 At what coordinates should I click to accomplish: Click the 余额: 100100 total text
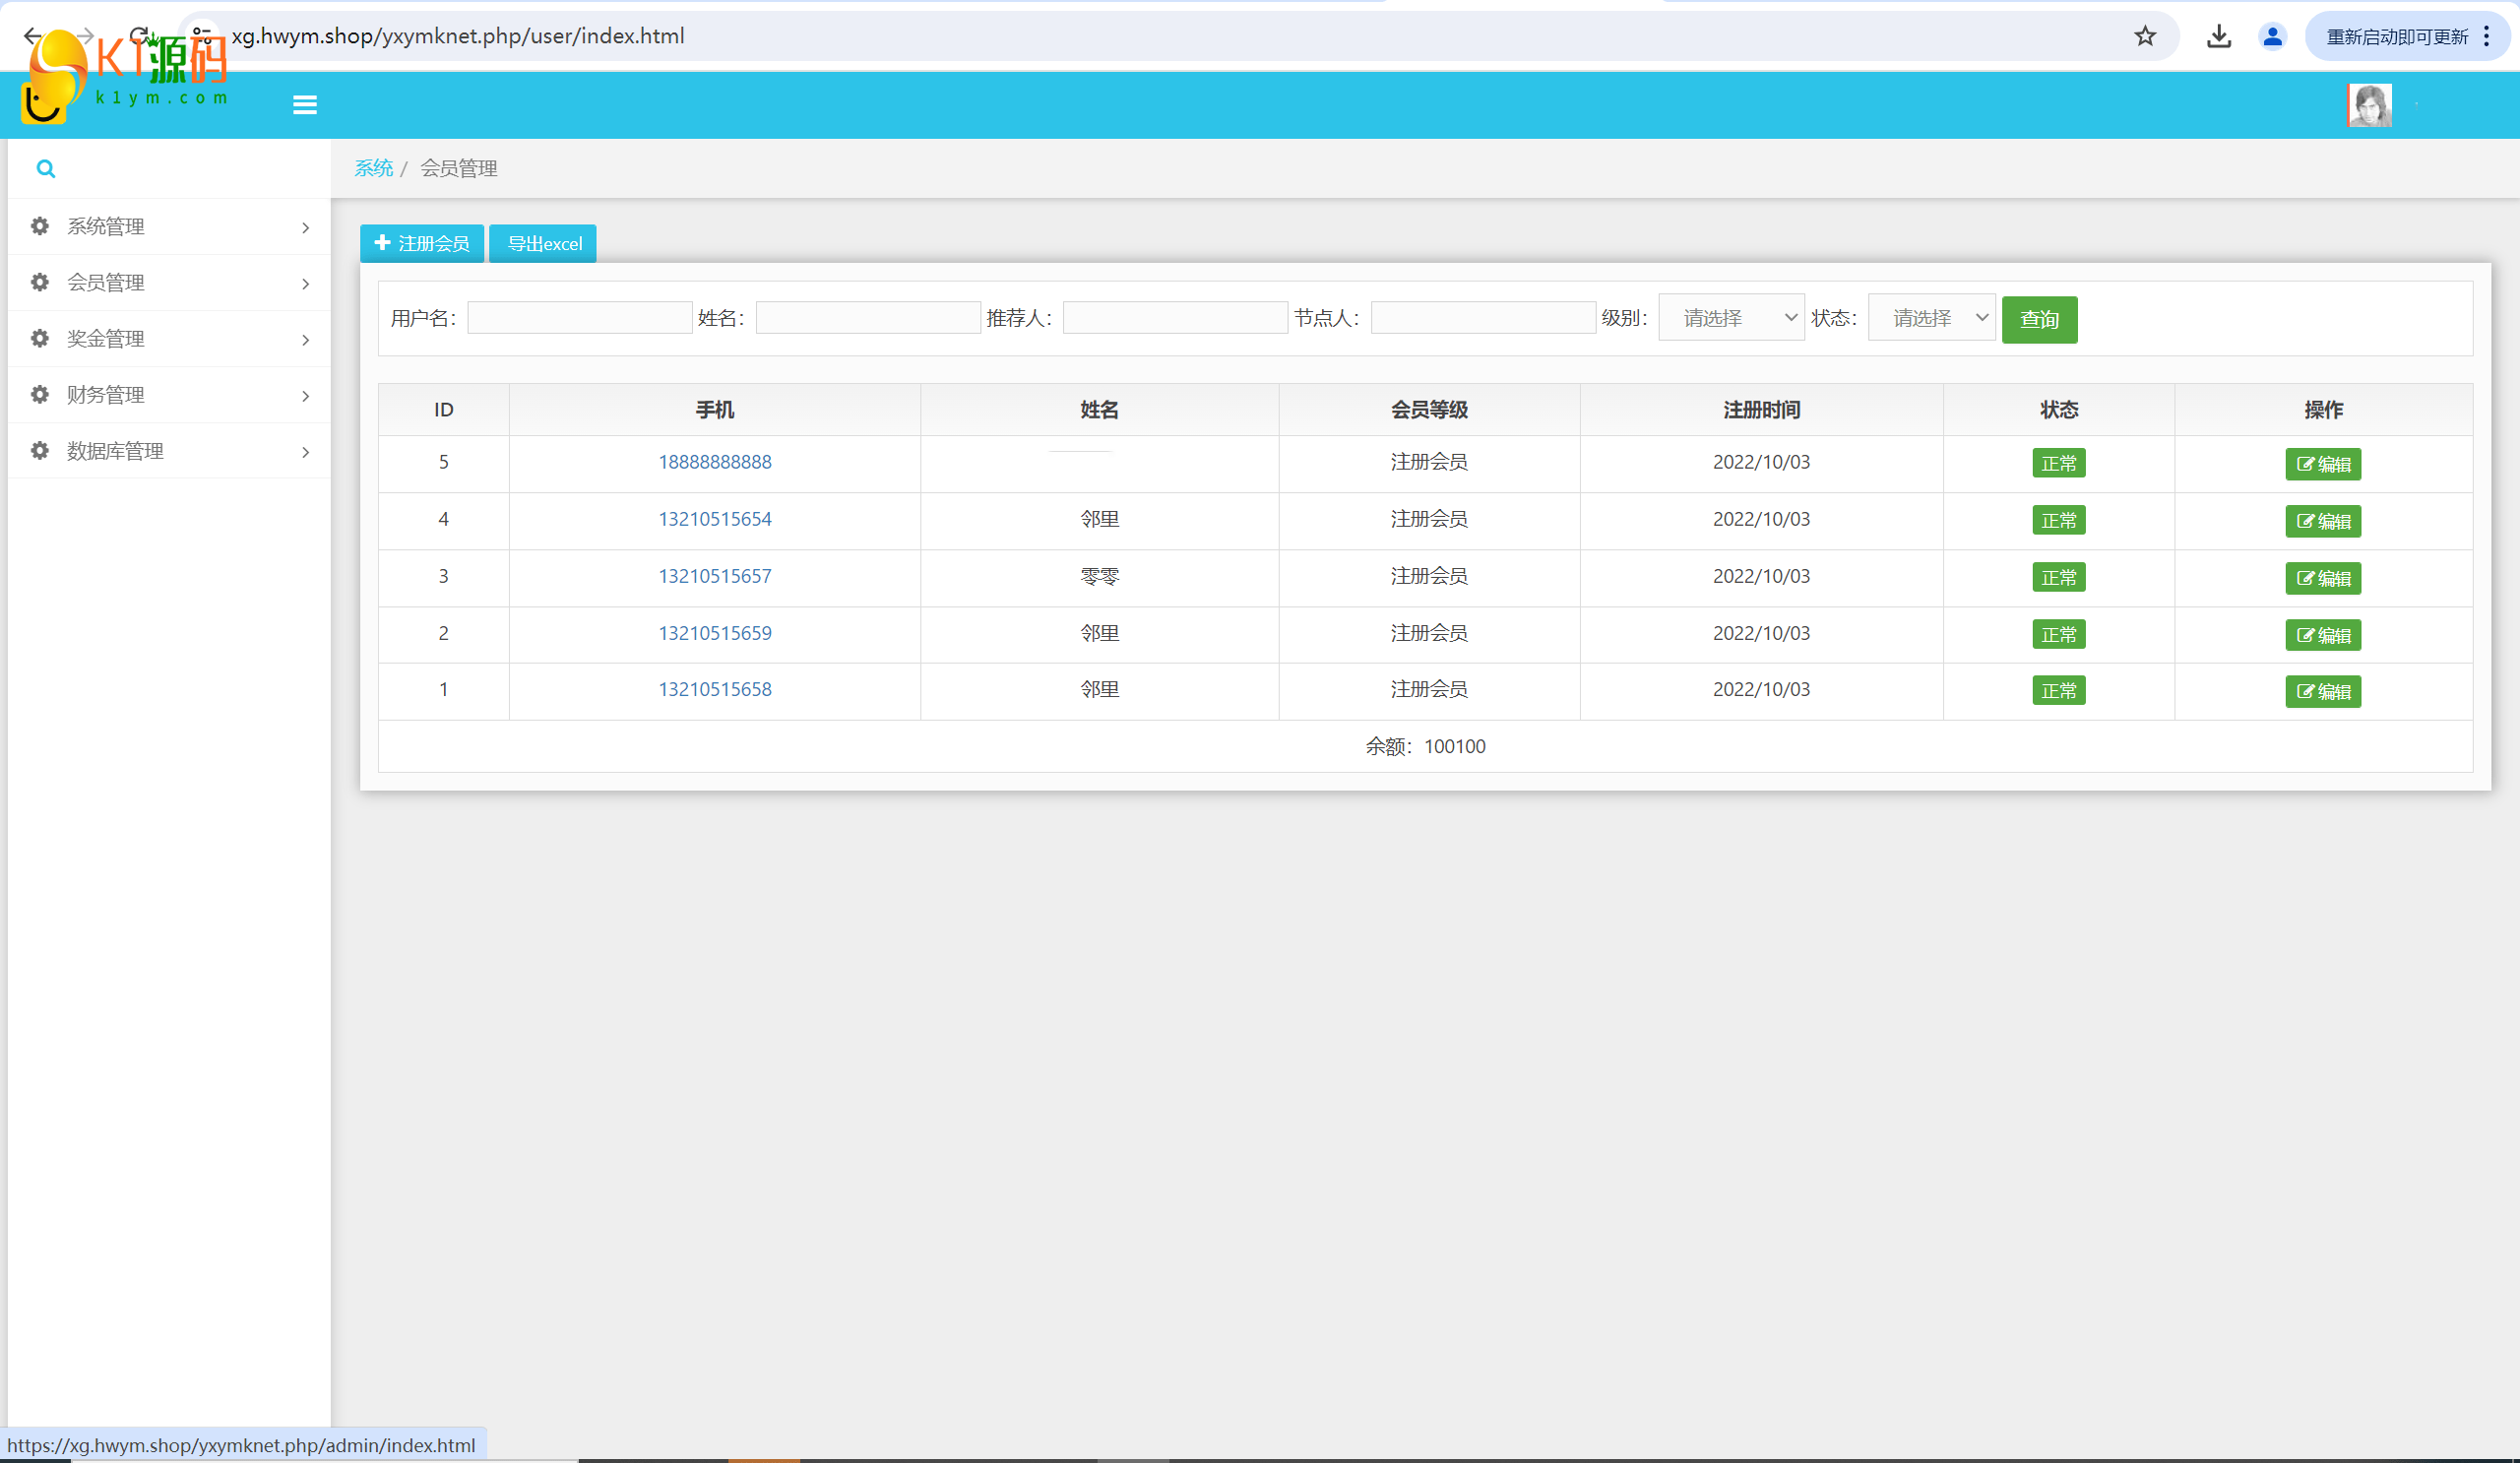(1425, 746)
